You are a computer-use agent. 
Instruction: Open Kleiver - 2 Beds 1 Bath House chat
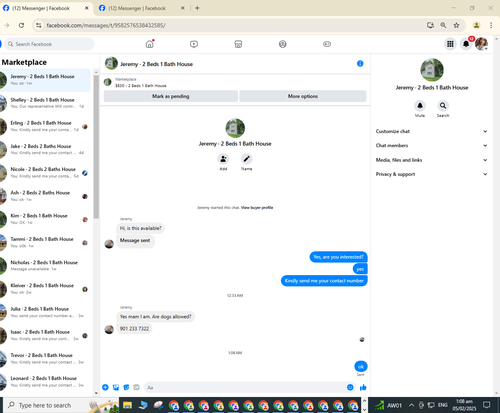tap(45, 289)
